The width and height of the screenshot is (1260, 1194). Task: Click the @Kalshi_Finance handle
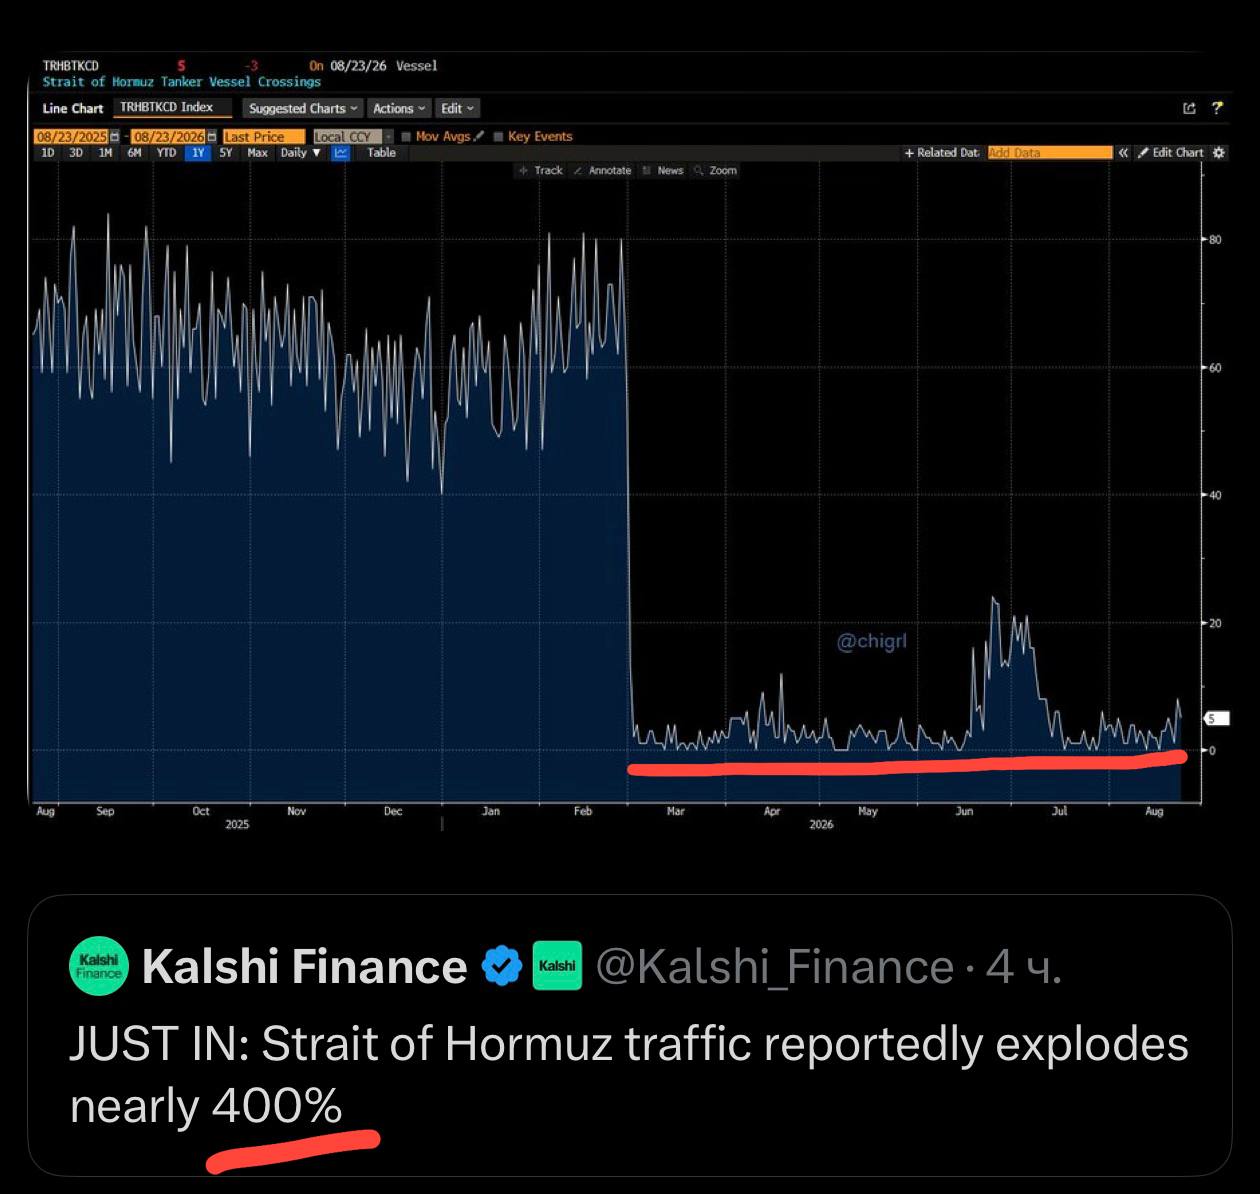point(774,967)
